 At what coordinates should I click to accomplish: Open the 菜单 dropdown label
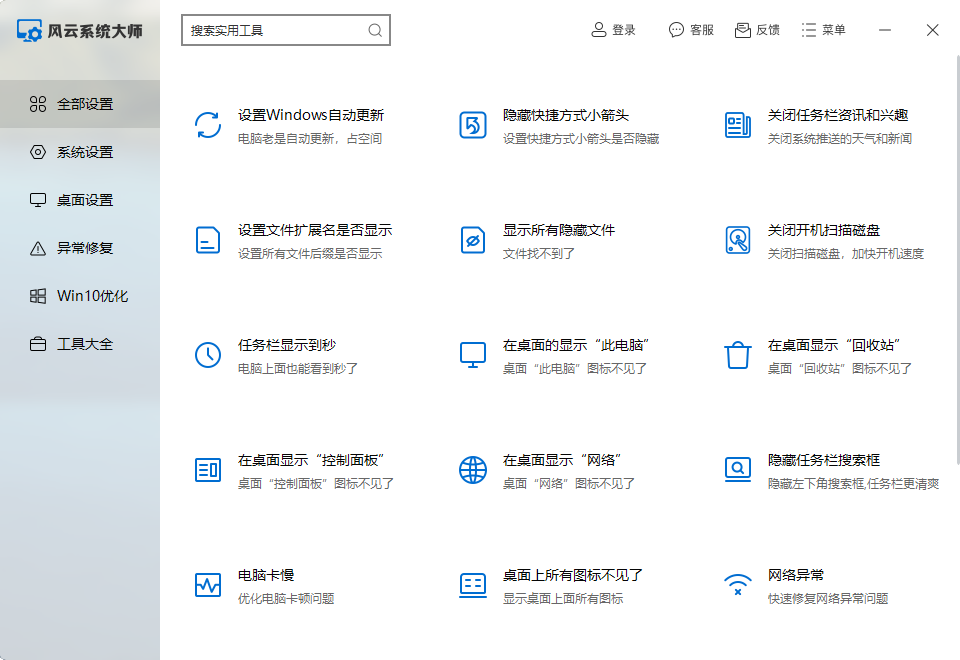click(834, 30)
